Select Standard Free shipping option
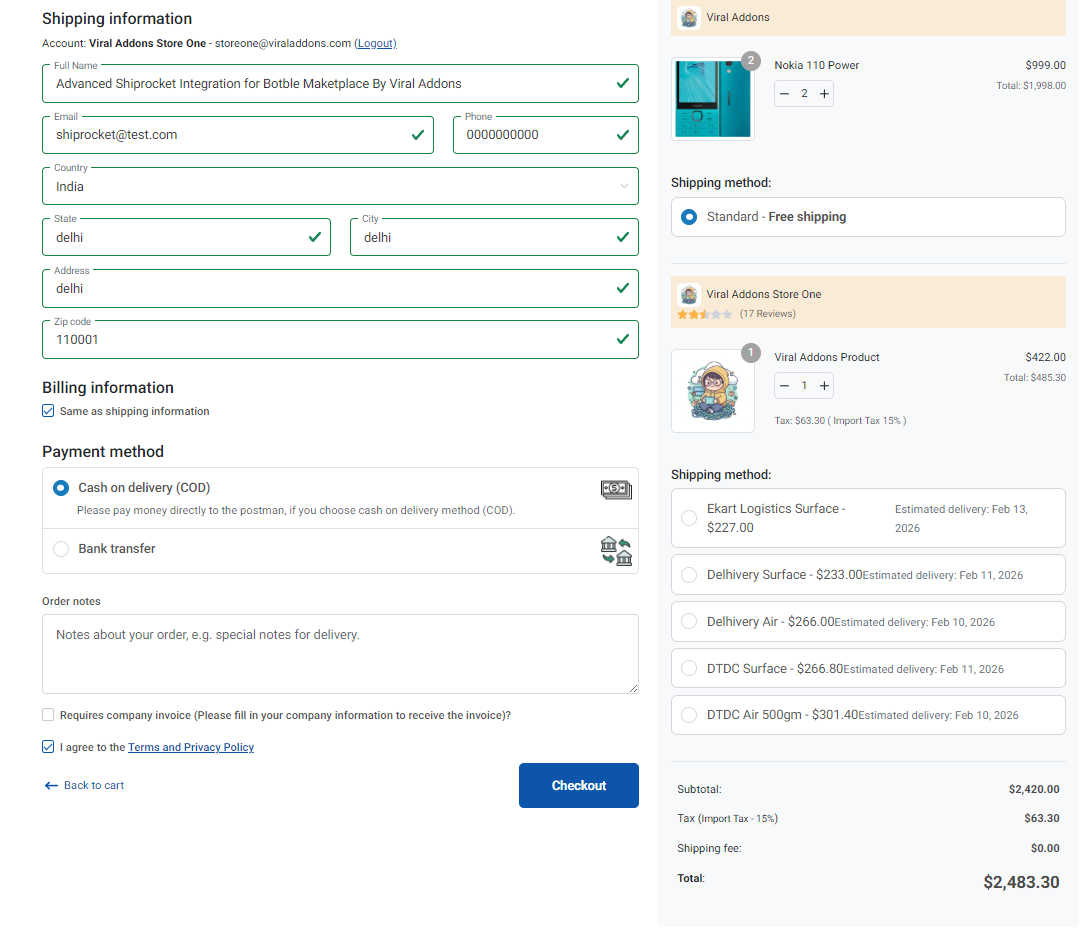The height and width of the screenshot is (929, 1081). click(689, 217)
